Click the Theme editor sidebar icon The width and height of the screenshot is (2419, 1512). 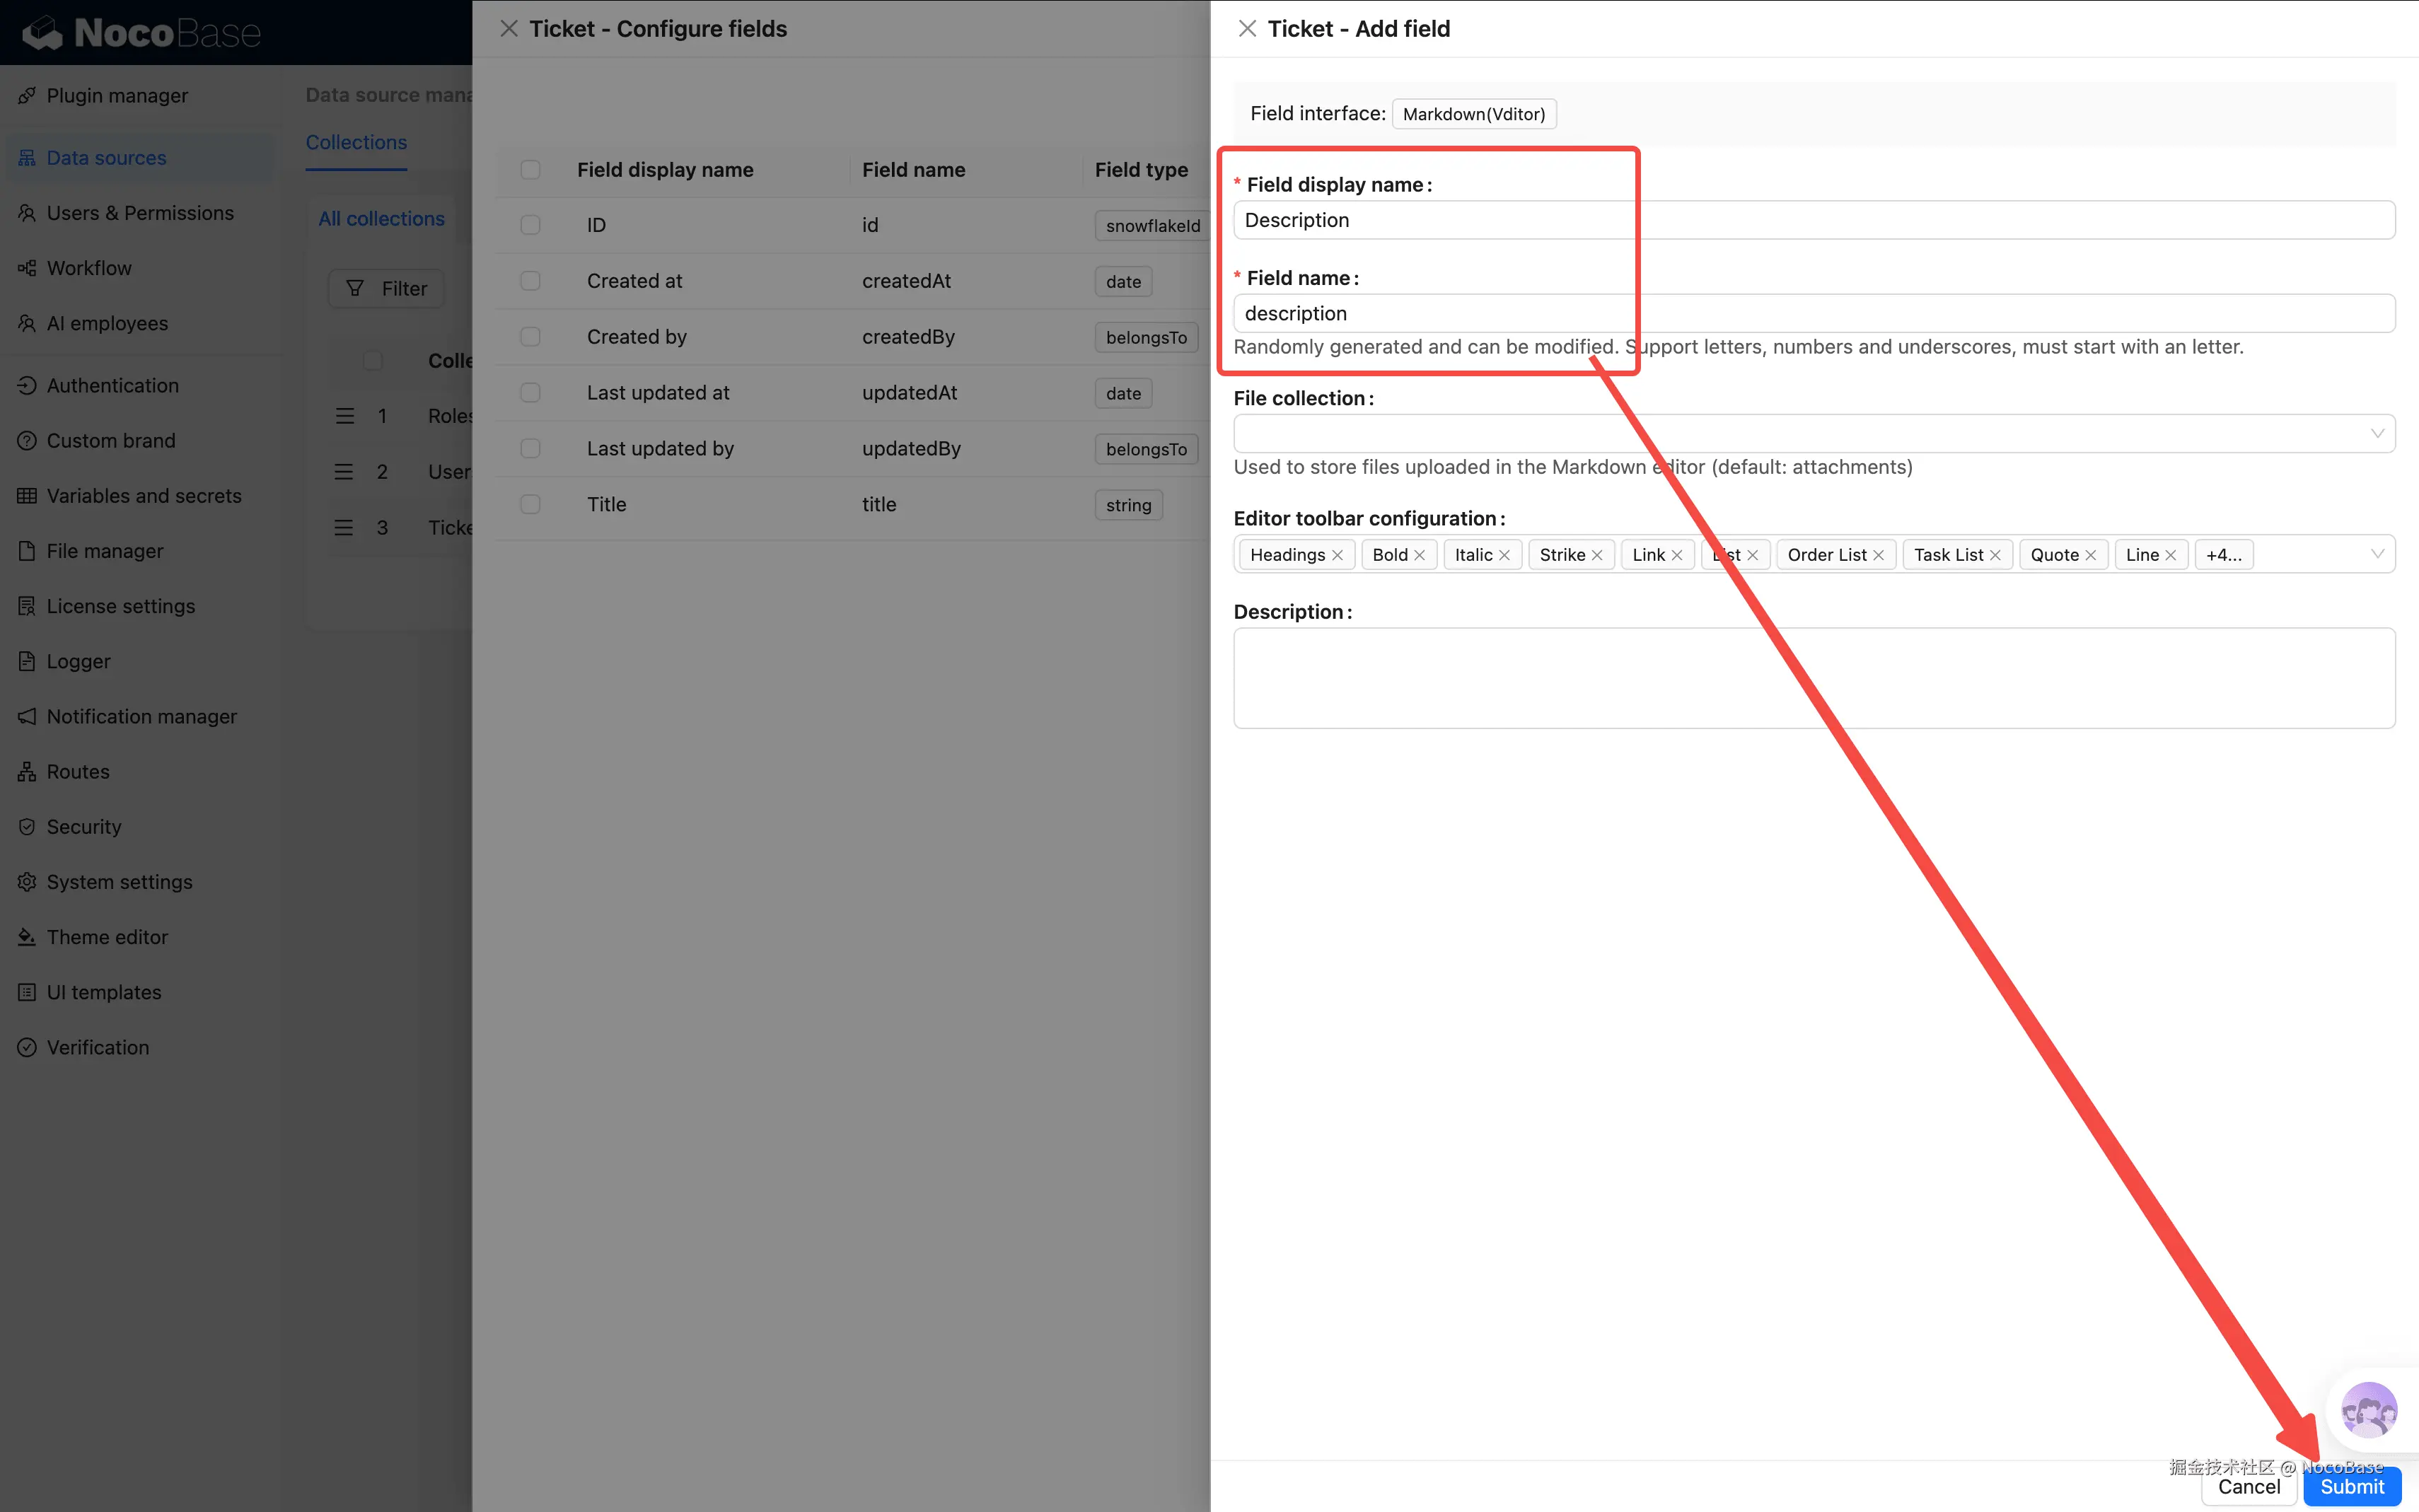point(27,937)
